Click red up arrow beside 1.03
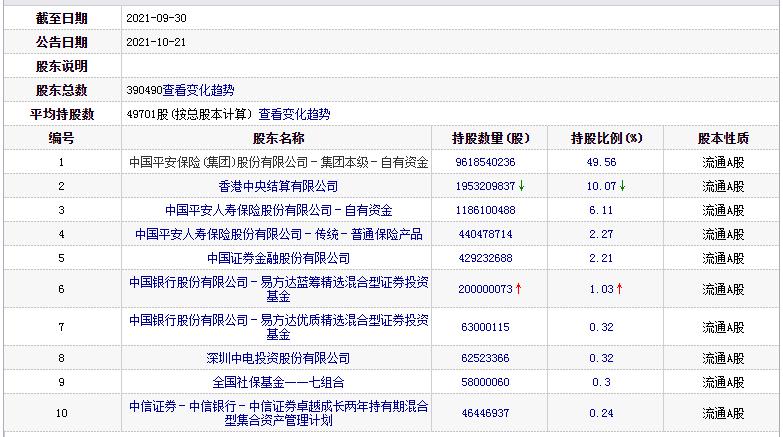The width and height of the screenshot is (783, 437). point(620,289)
